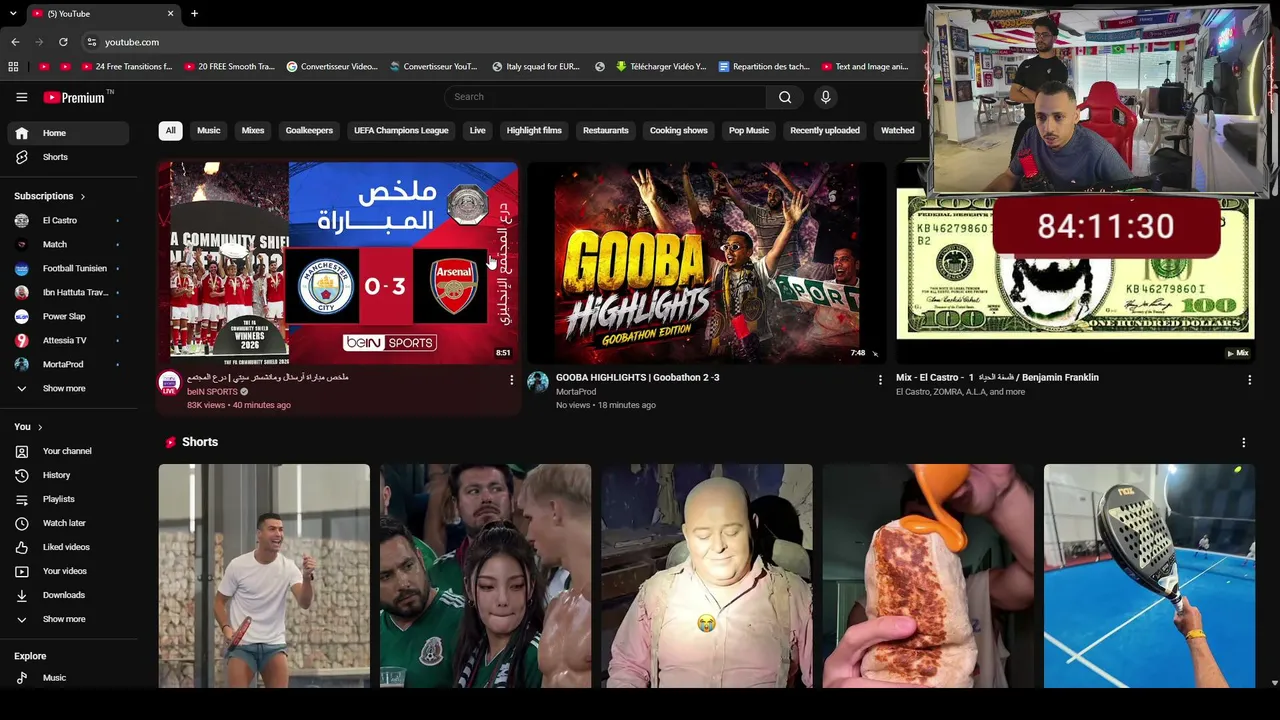Select the Restaurants filter chip
The image size is (1280, 720).
click(606, 130)
